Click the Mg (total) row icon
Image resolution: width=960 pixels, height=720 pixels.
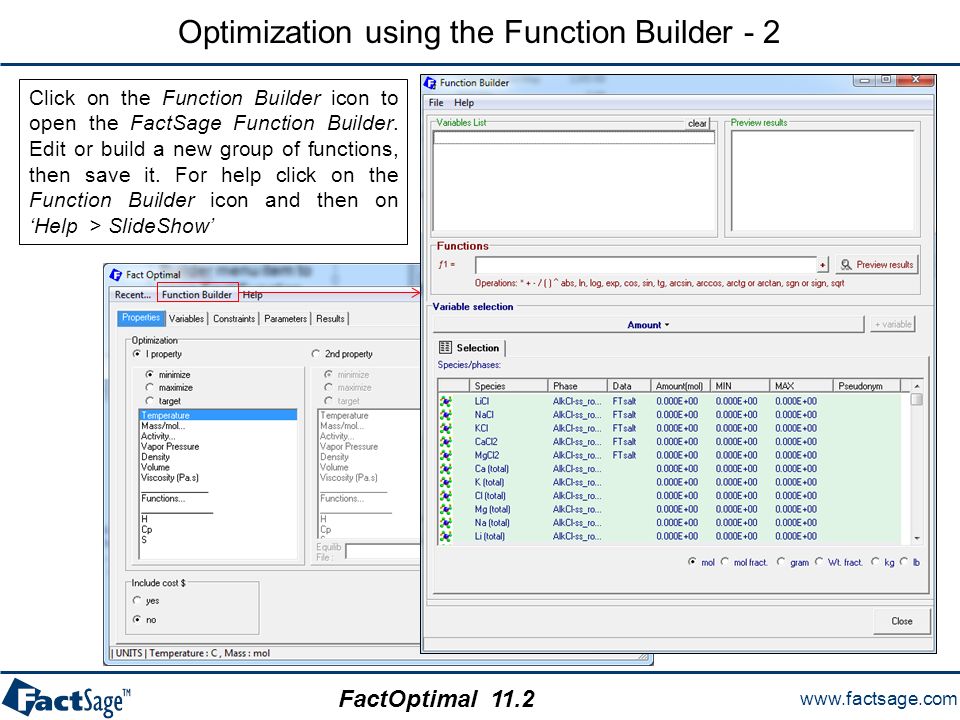tap(446, 509)
